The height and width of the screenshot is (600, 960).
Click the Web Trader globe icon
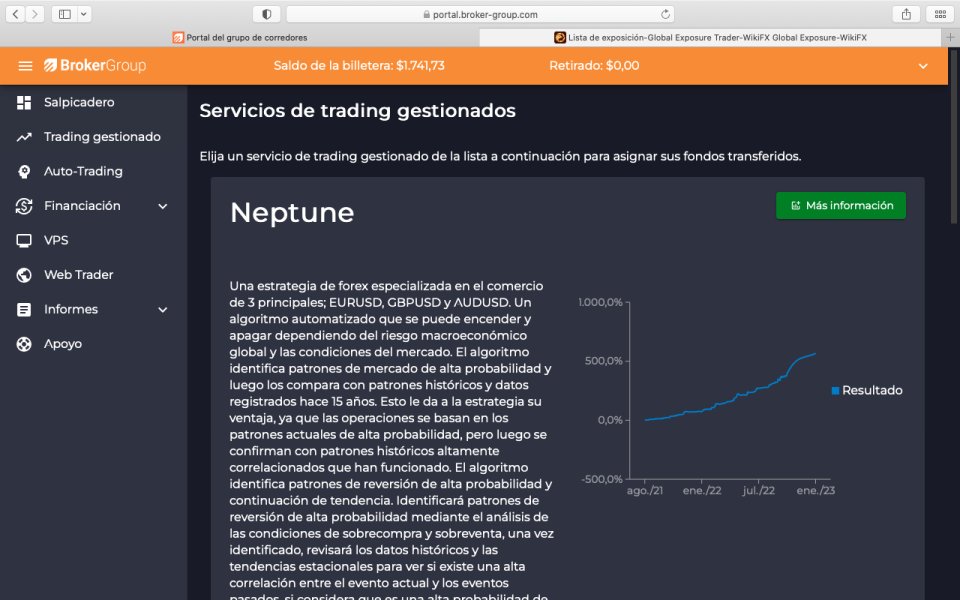click(24, 275)
